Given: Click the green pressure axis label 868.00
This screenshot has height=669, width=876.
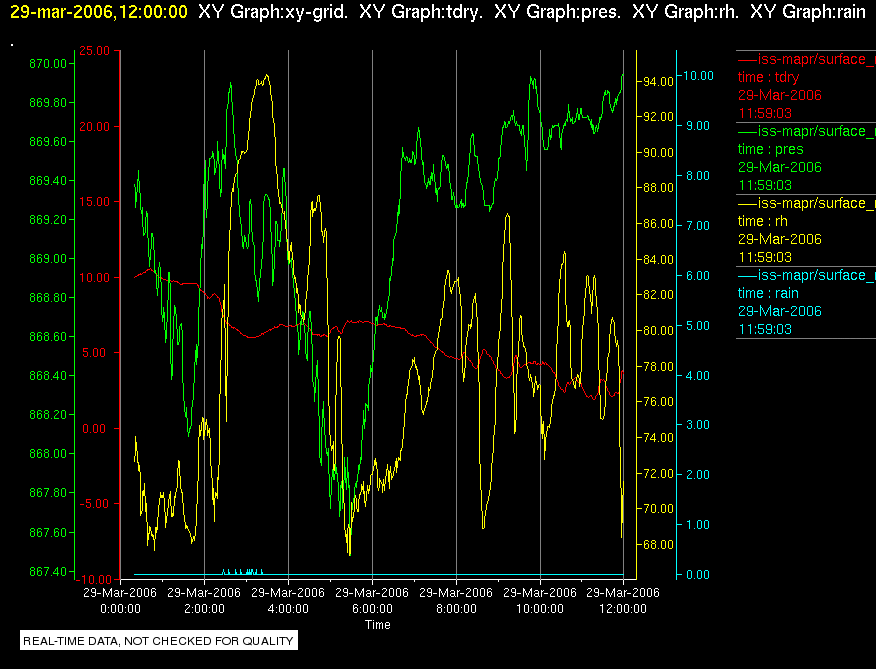Looking at the screenshot, I should [48, 454].
